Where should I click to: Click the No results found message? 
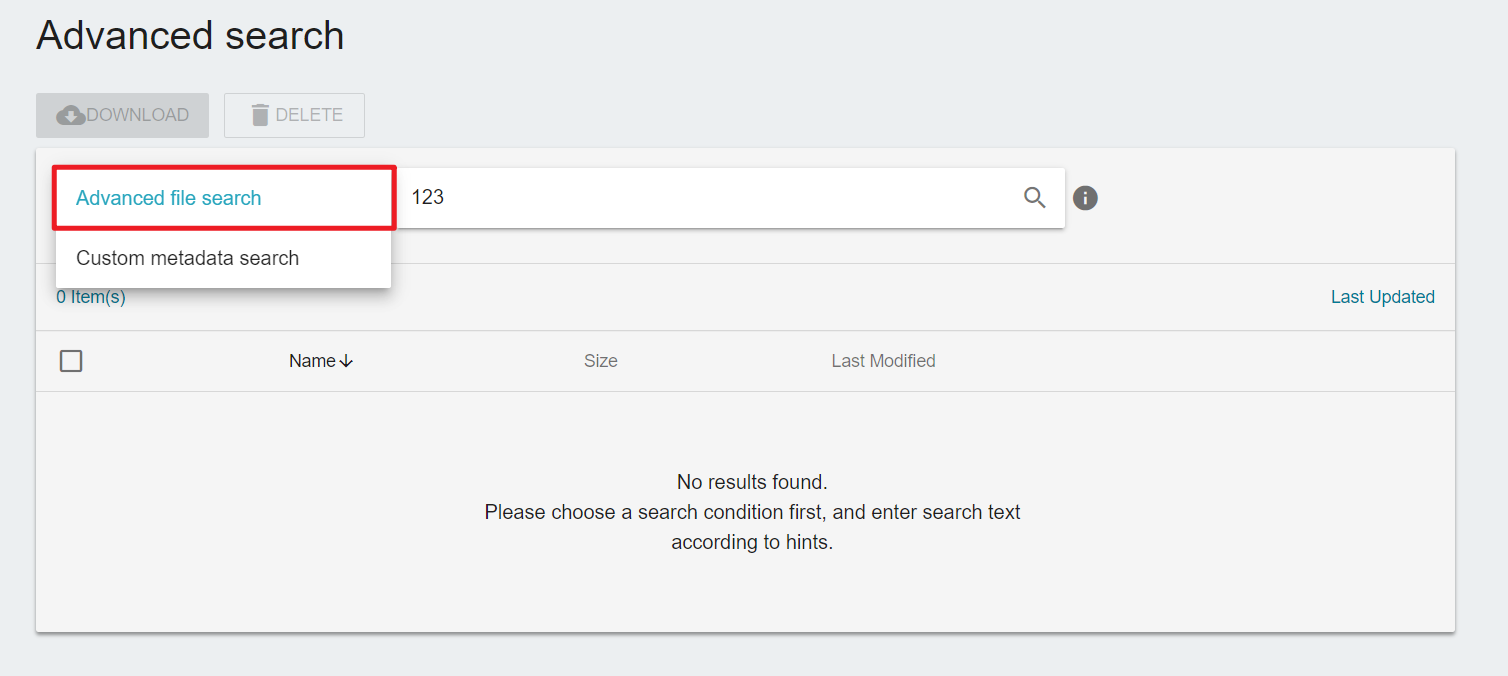(x=752, y=482)
